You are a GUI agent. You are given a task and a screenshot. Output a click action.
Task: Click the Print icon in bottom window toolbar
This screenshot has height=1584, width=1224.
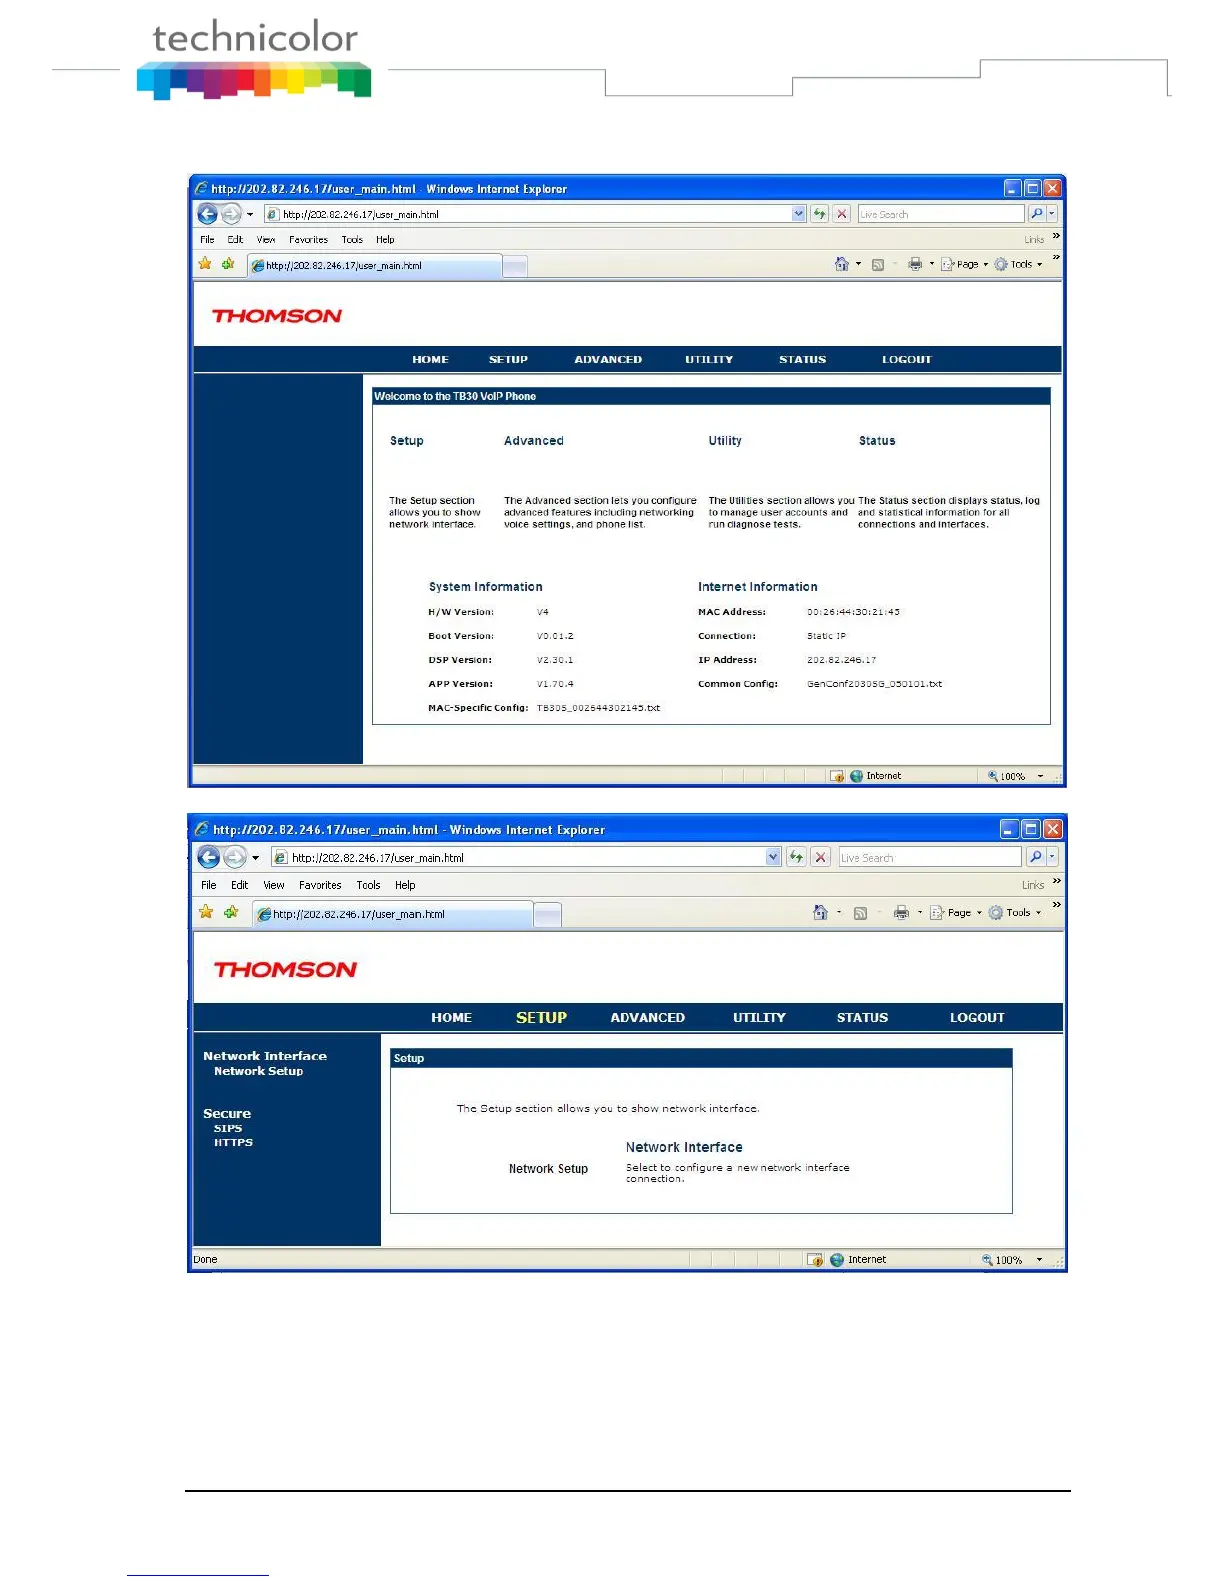(x=901, y=912)
